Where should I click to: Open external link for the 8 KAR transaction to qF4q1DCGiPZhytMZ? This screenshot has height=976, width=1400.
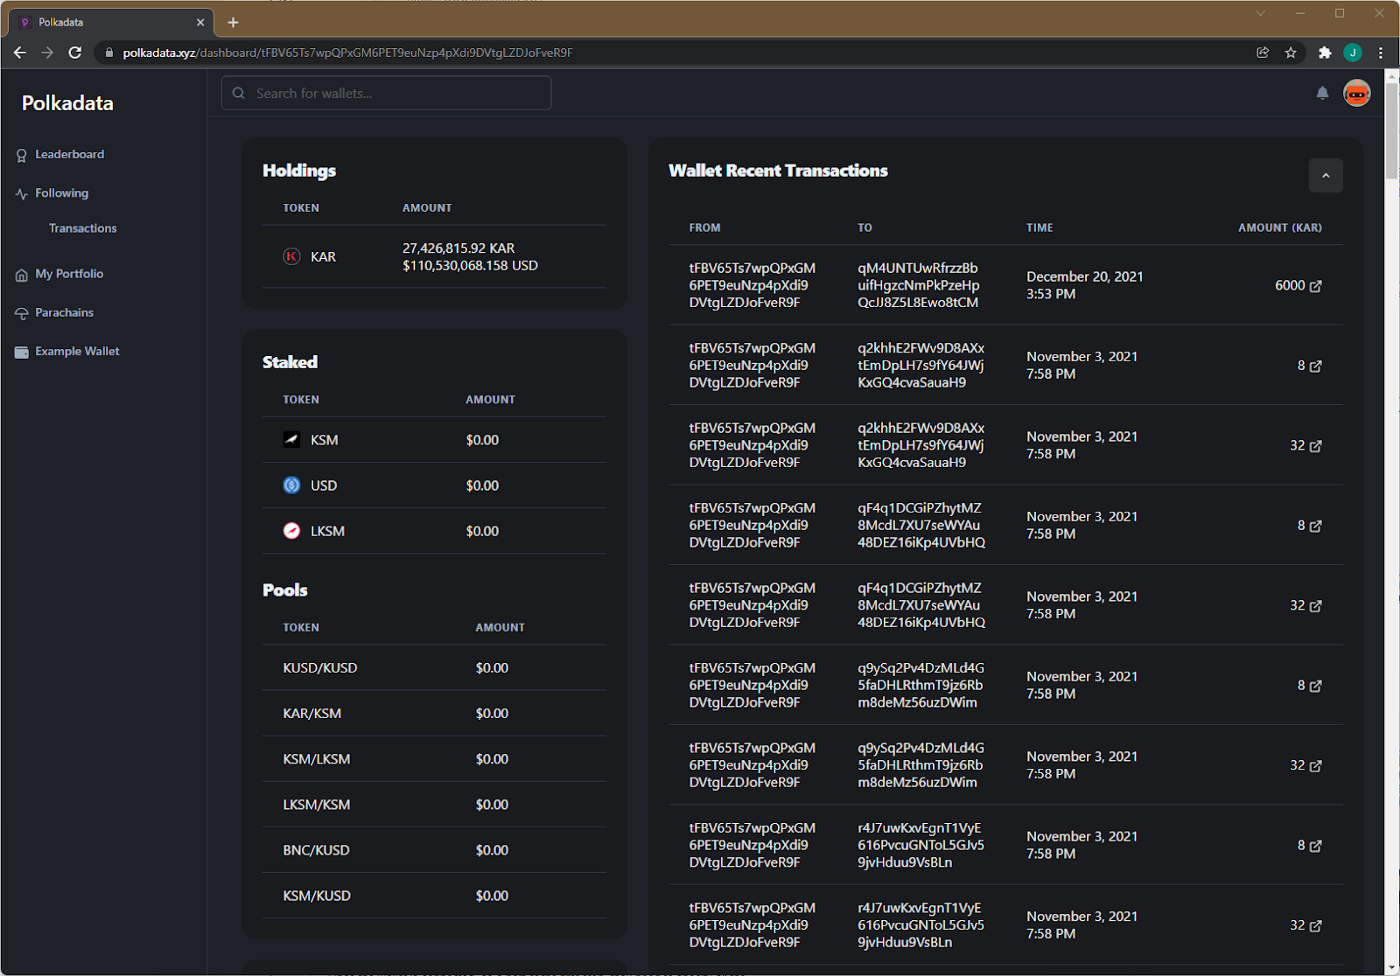(1316, 526)
